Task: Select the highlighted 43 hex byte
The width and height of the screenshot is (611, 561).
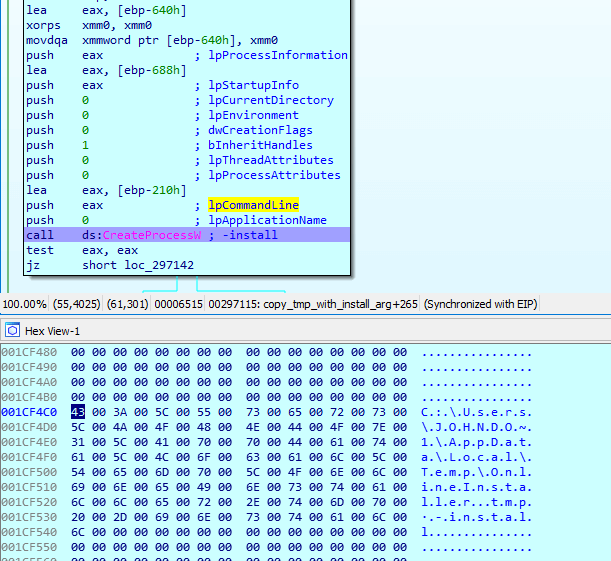Action: pyautogui.click(x=78, y=412)
